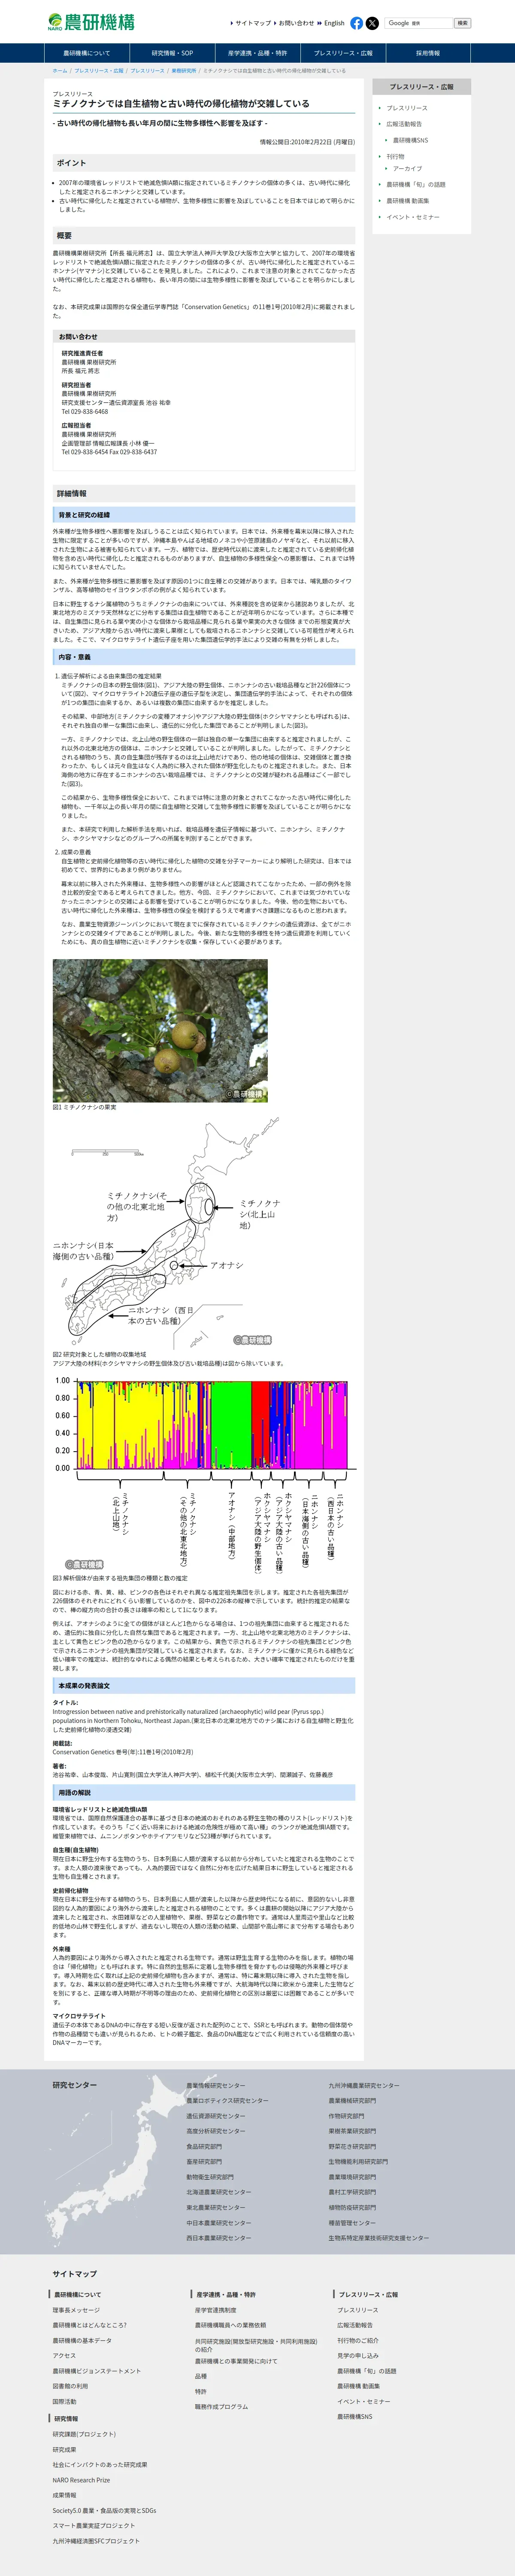Open sidebar イベント・セミナー link
The height and width of the screenshot is (2576, 515).
[x=413, y=217]
